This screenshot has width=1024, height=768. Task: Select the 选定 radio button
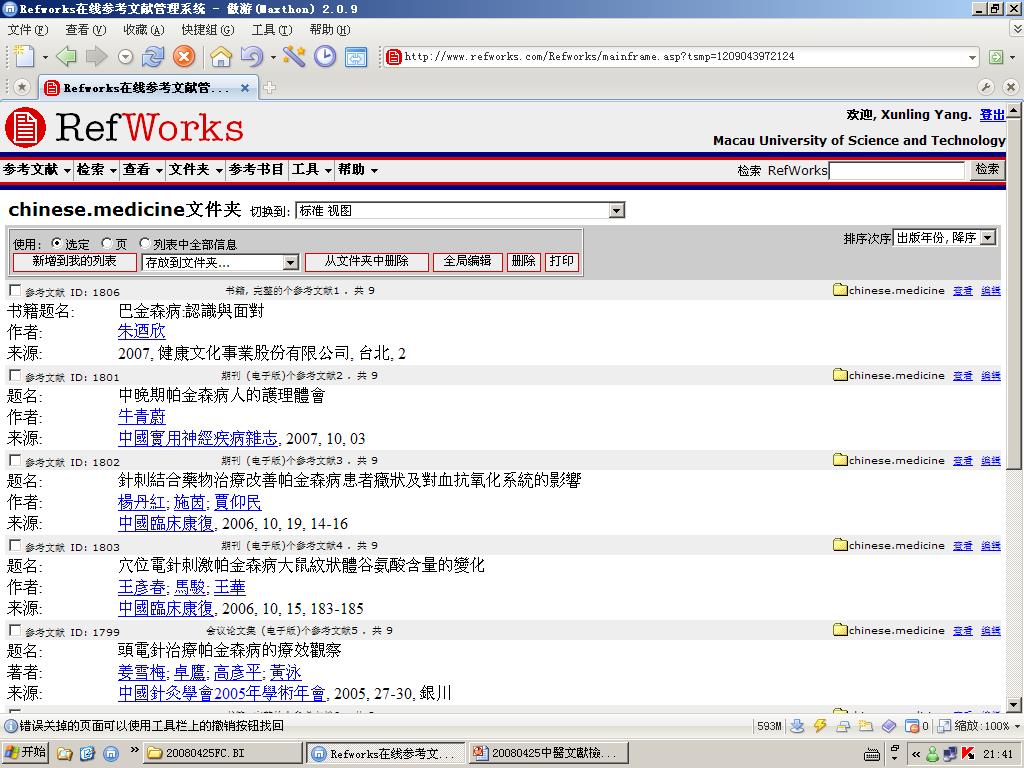(57, 243)
